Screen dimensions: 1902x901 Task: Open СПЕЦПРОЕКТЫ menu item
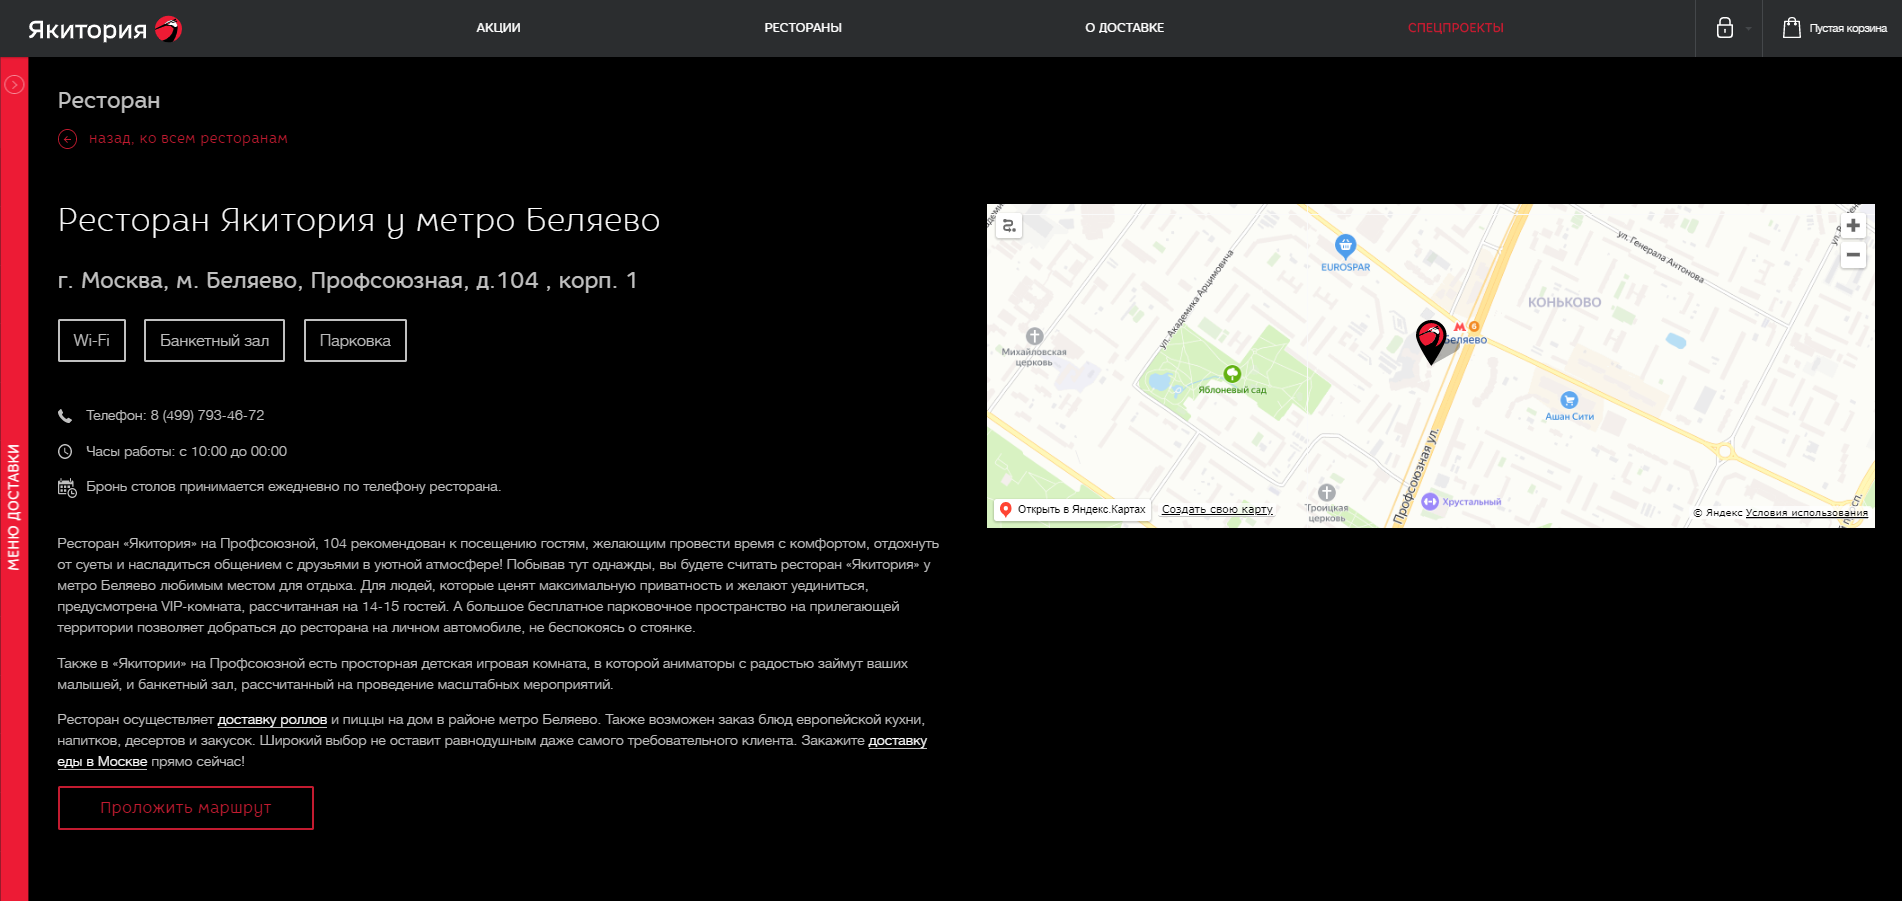click(1456, 28)
